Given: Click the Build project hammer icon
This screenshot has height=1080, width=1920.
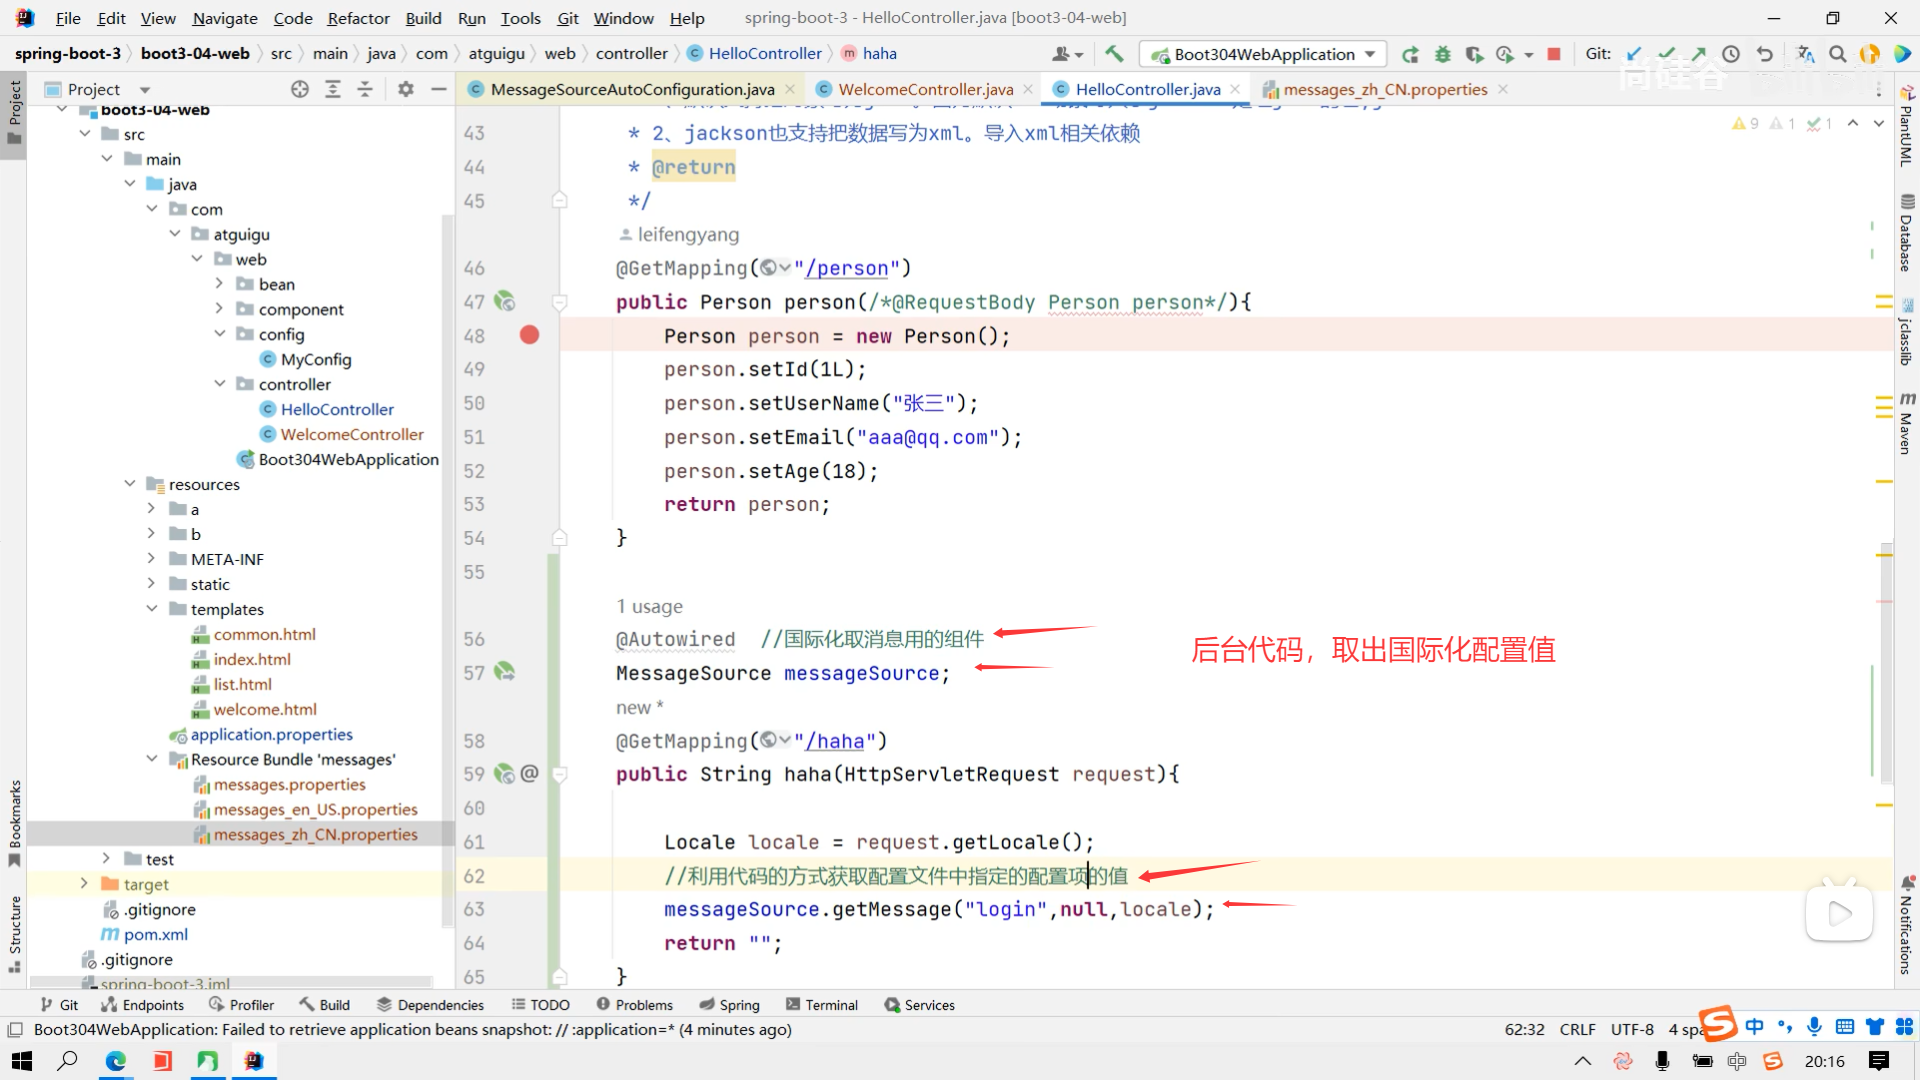Looking at the screenshot, I should point(1114,54).
